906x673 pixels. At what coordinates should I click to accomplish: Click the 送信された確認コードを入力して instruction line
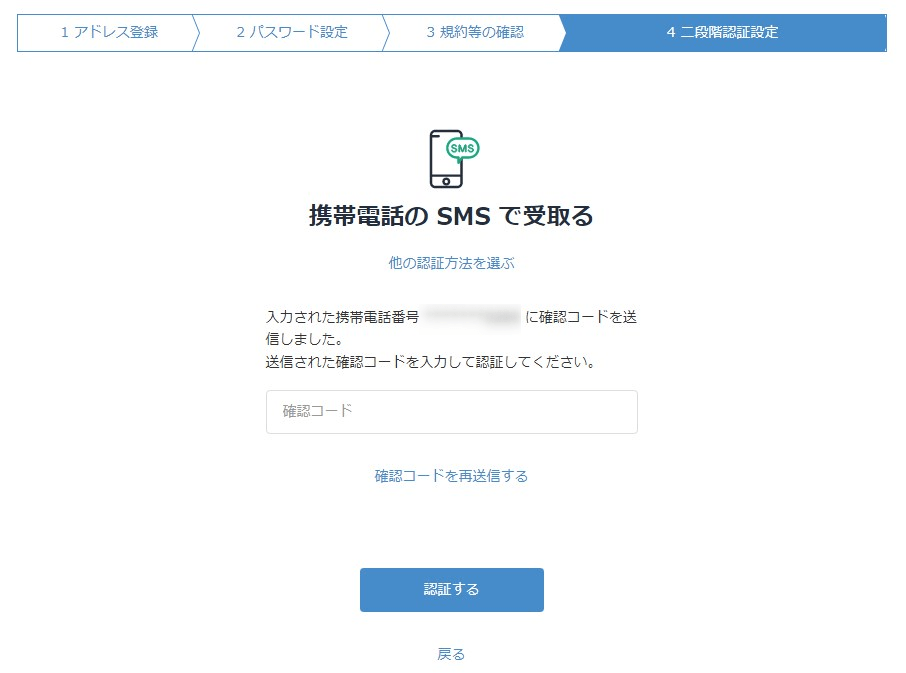pos(430,362)
